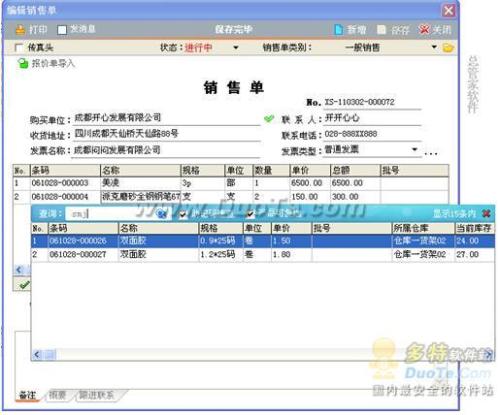Click the 批号 column header in sales grid
The image size is (500, 415).
[415, 171]
